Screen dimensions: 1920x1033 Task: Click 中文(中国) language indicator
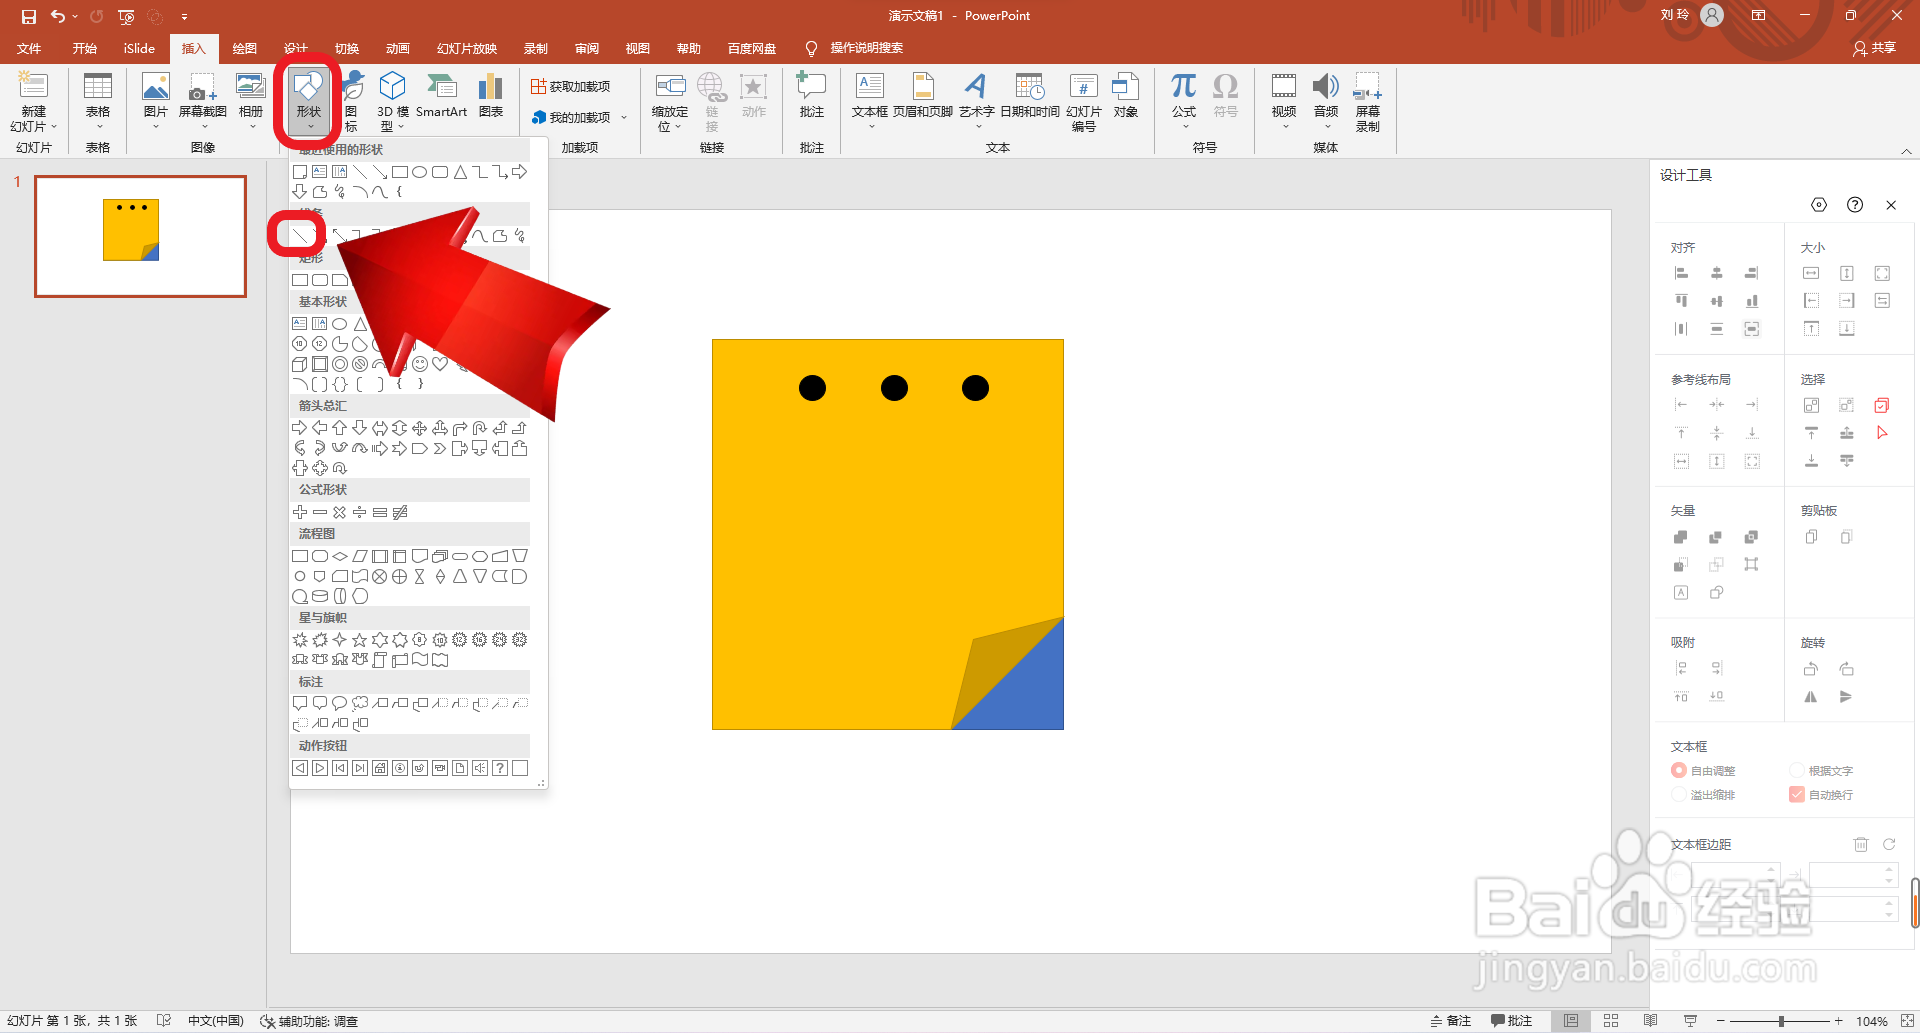(216, 1021)
